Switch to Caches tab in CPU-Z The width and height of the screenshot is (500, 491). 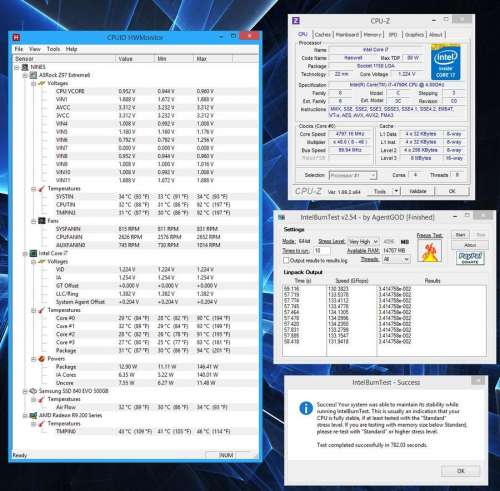click(x=322, y=35)
